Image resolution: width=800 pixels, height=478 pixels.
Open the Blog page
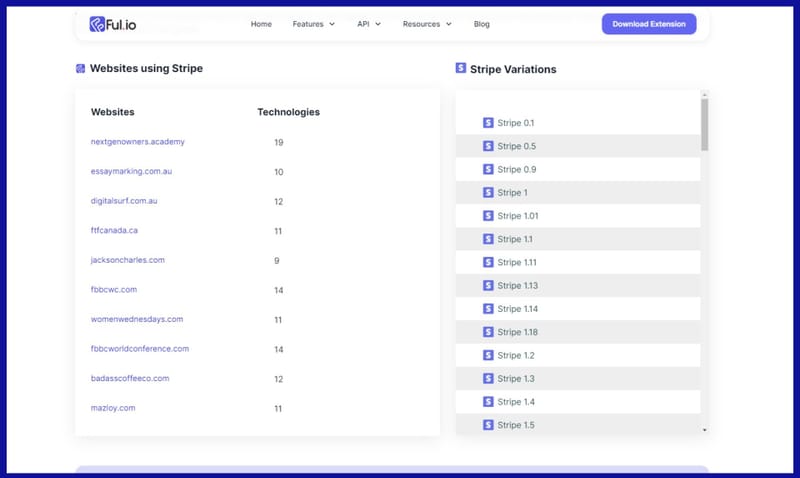[x=481, y=24]
